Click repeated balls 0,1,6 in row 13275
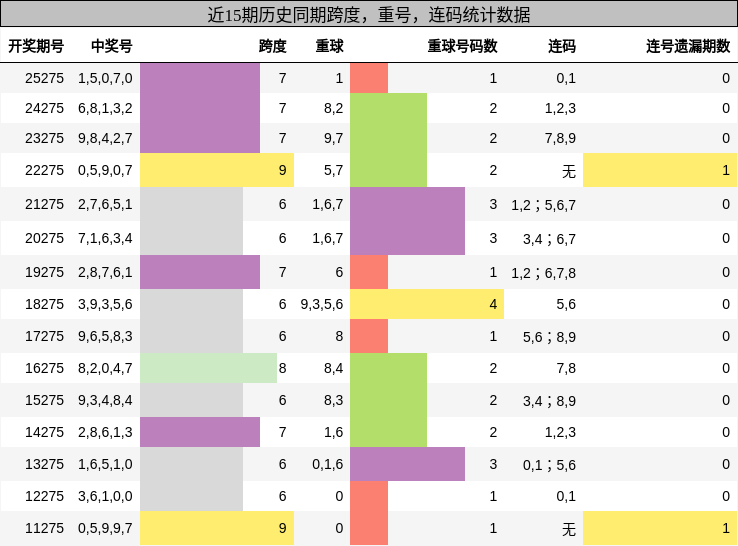Screen dimensions: 738x546 (x=328, y=464)
